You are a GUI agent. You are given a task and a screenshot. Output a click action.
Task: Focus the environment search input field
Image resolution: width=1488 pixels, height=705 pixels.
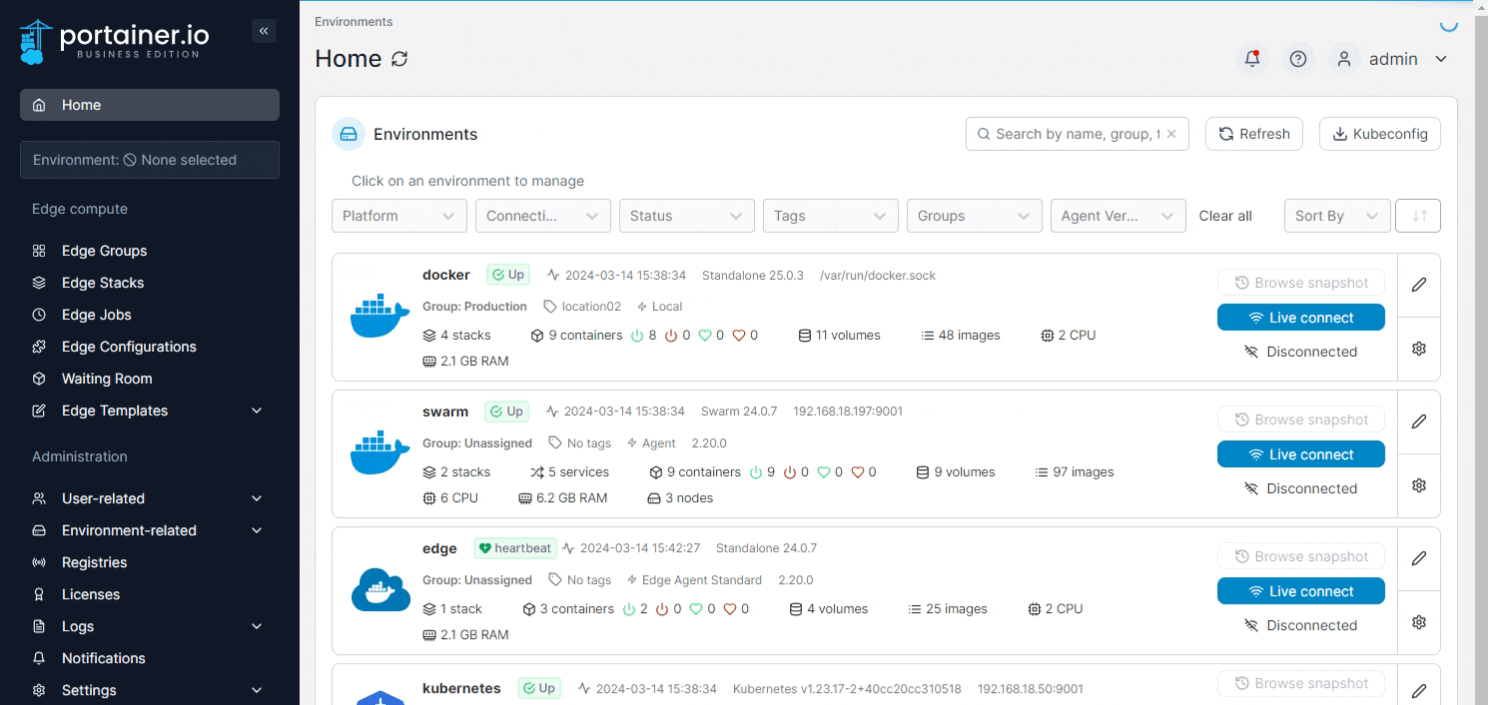(x=1075, y=134)
